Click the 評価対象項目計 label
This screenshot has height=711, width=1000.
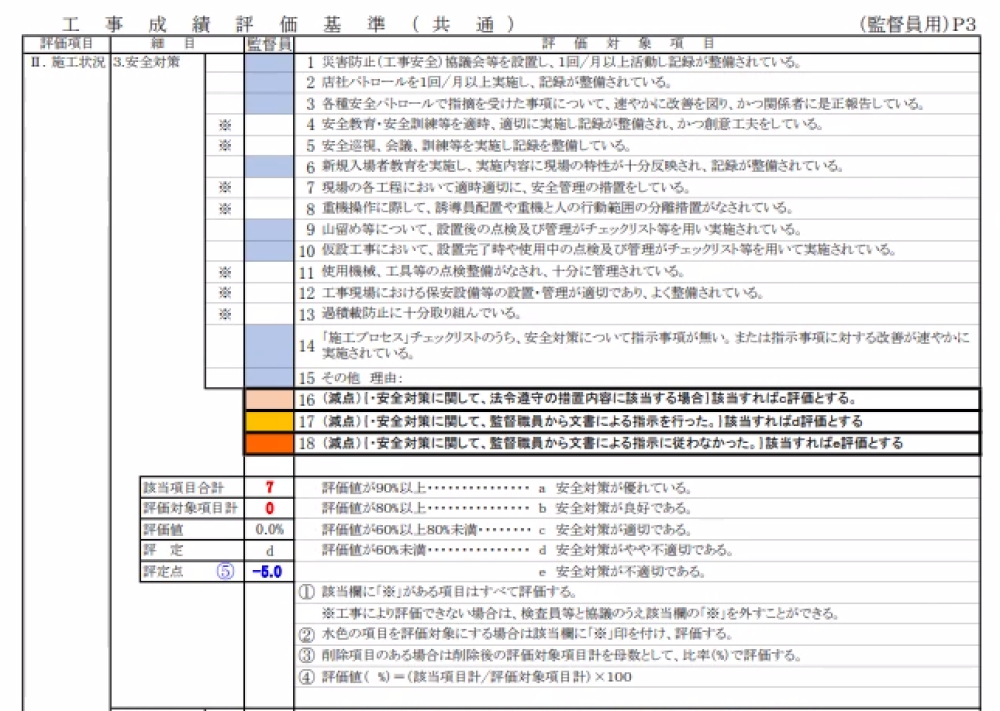pyautogui.click(x=190, y=508)
